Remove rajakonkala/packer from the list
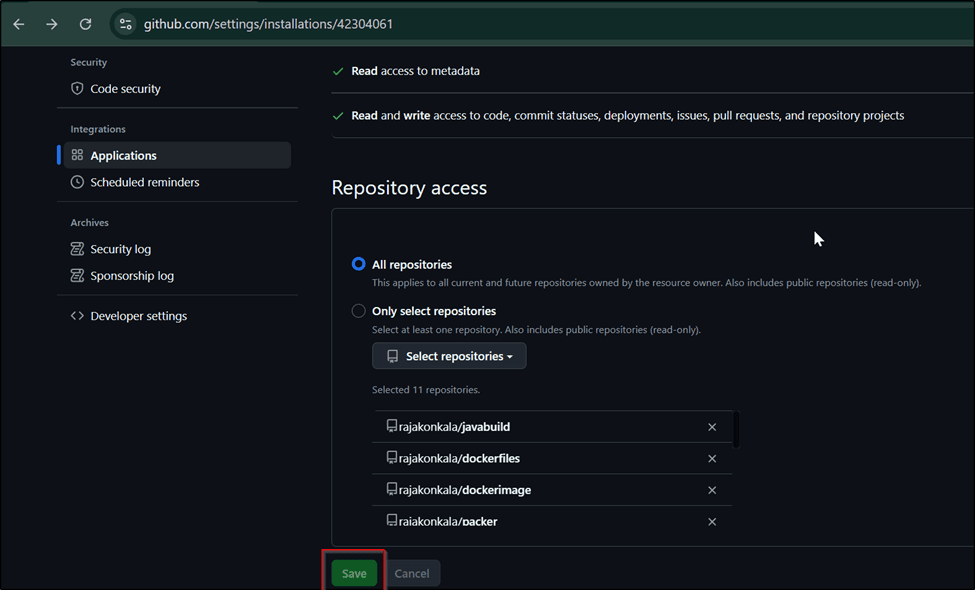975x590 pixels. [x=712, y=521]
